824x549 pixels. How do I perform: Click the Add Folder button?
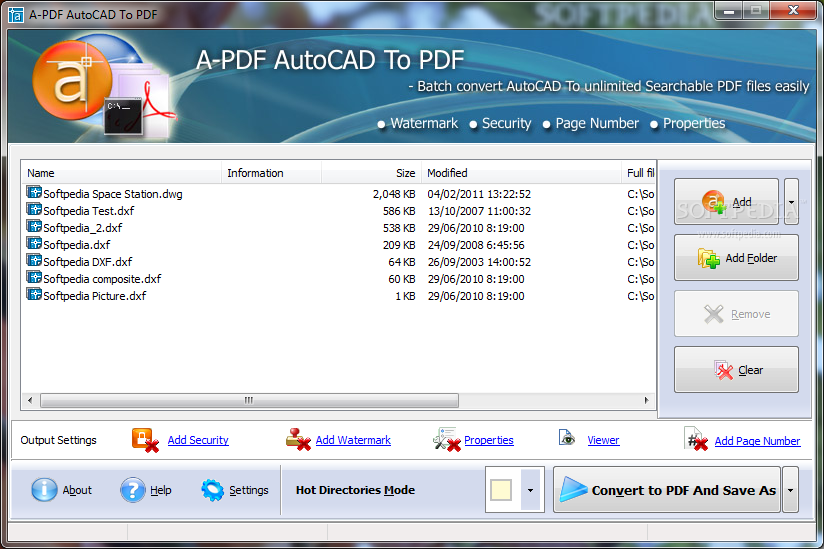(x=736, y=258)
